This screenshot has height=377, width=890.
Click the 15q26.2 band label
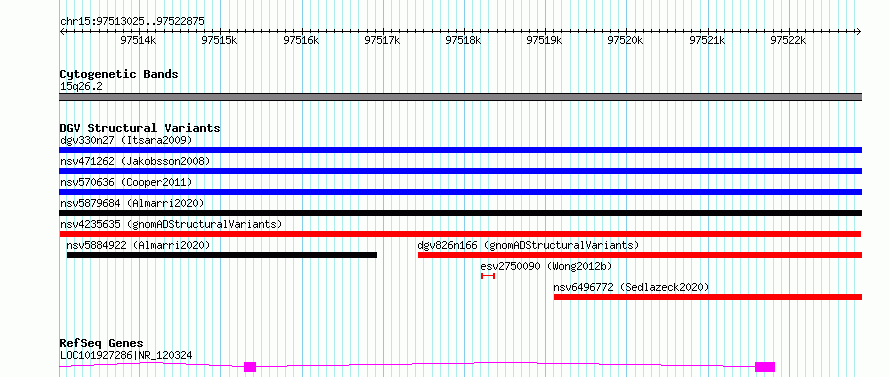(x=81, y=86)
